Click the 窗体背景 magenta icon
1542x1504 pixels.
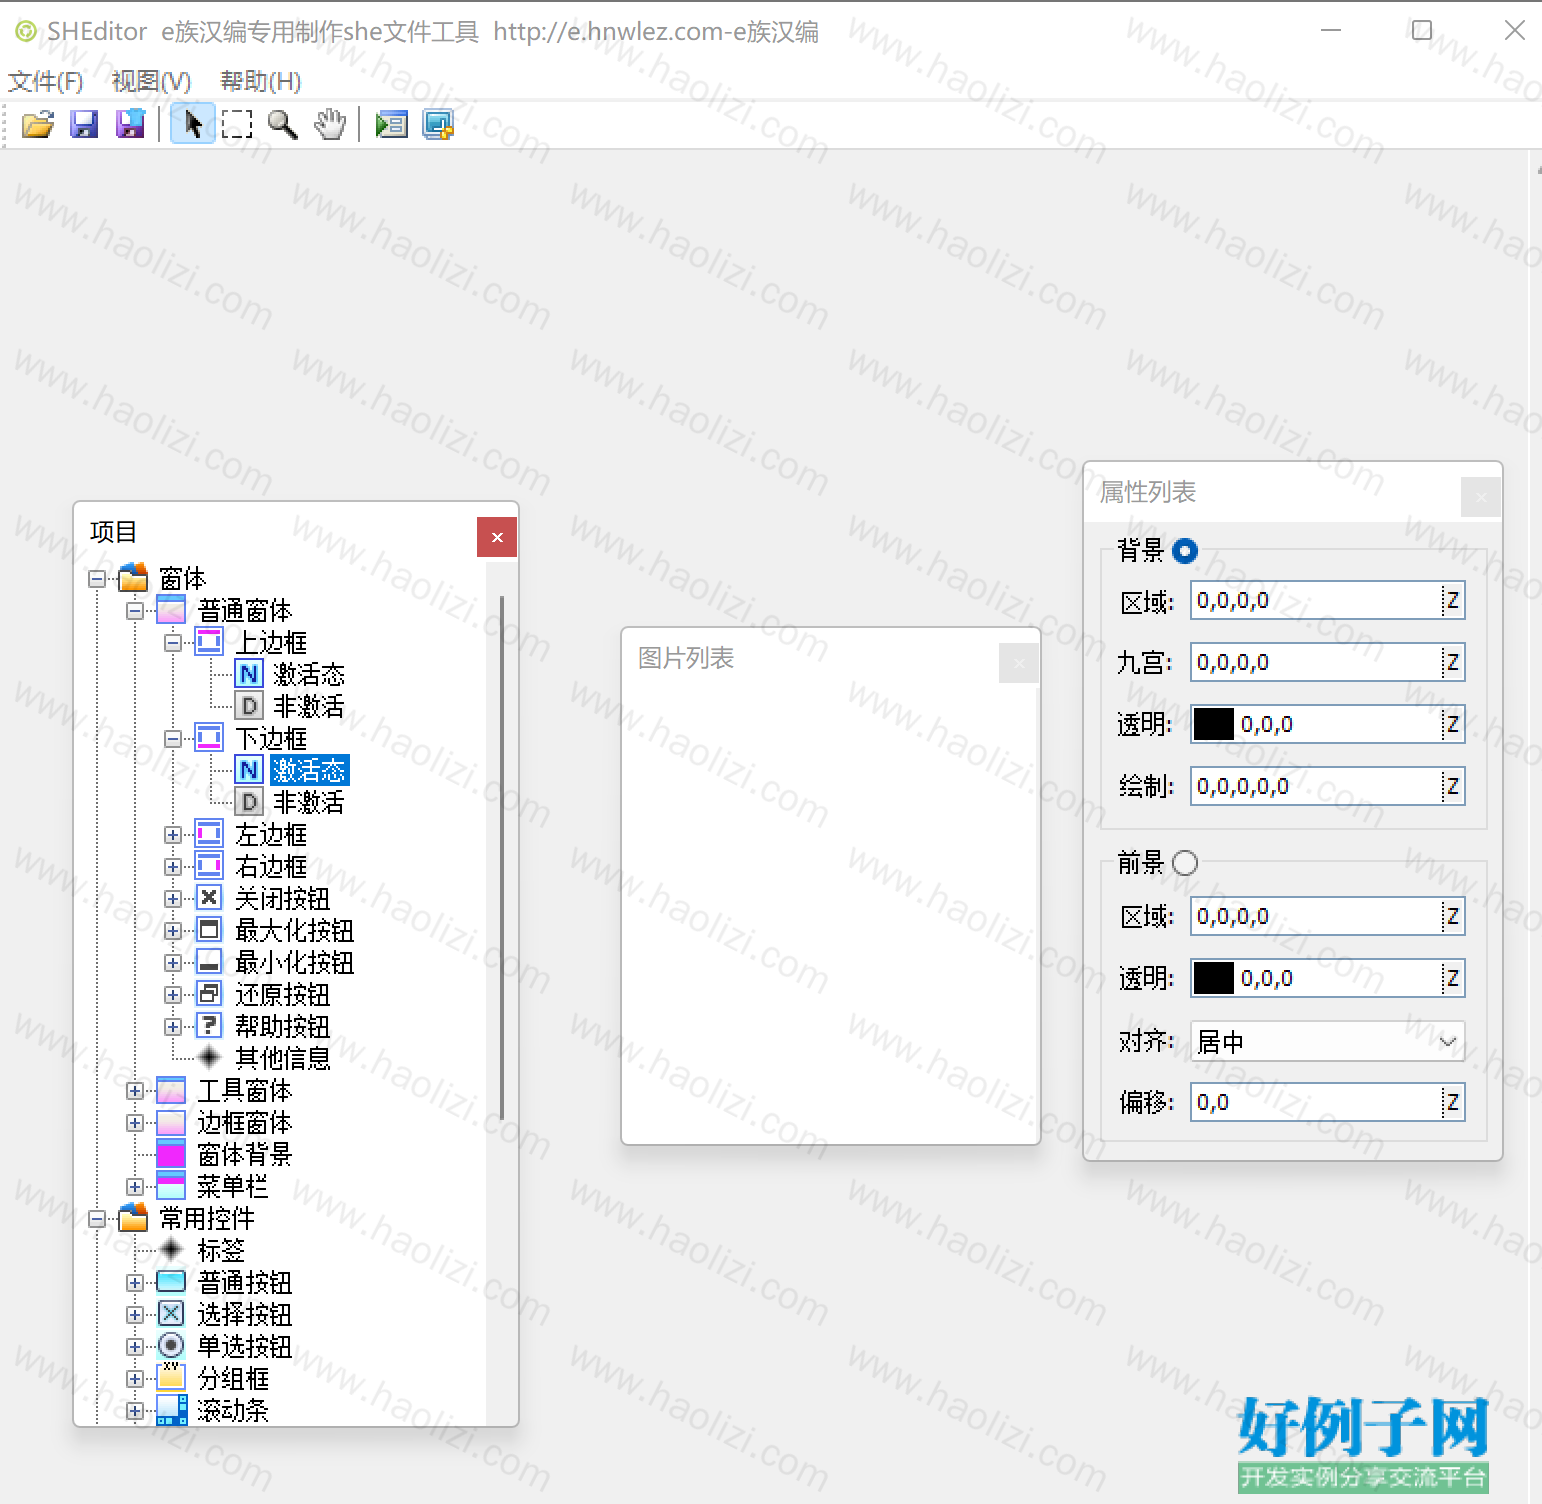(x=171, y=1154)
